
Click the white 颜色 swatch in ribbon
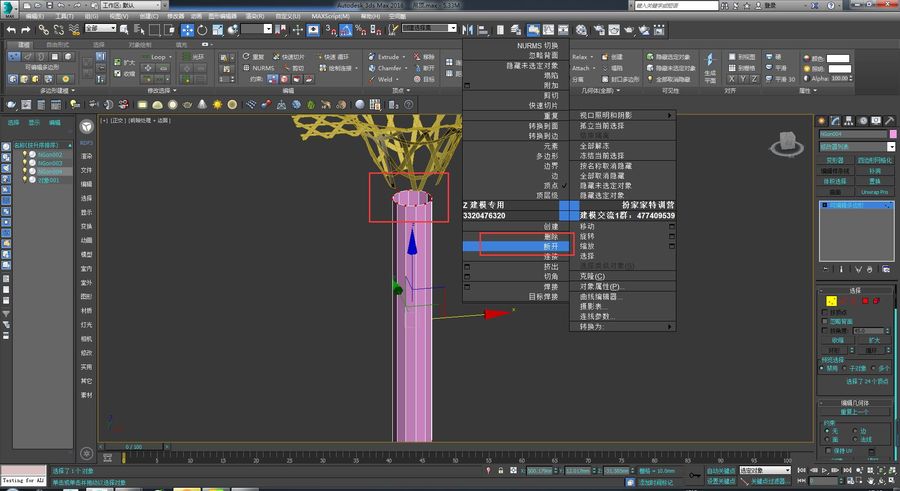(838, 58)
